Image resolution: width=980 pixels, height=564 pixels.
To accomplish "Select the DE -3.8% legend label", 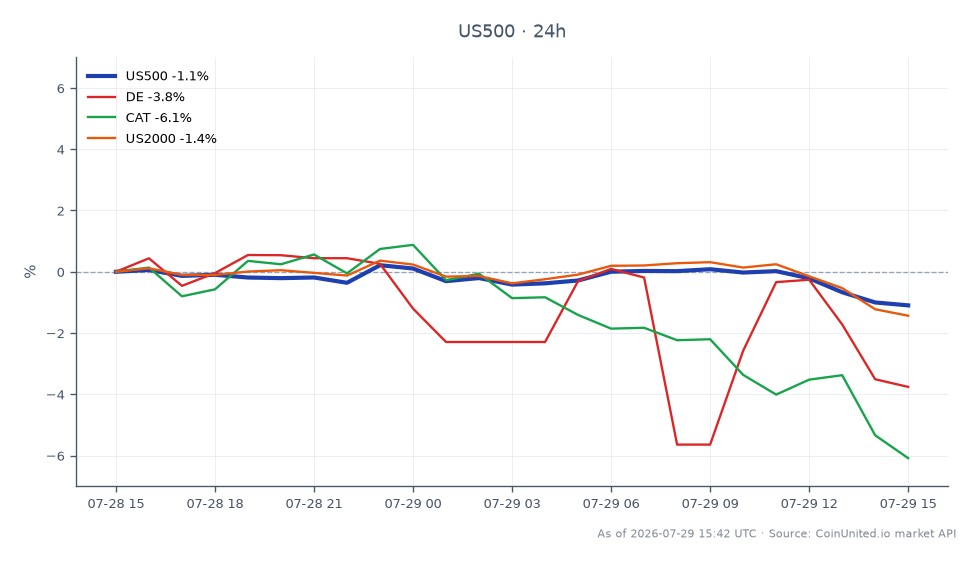I will pyautogui.click(x=155, y=97).
